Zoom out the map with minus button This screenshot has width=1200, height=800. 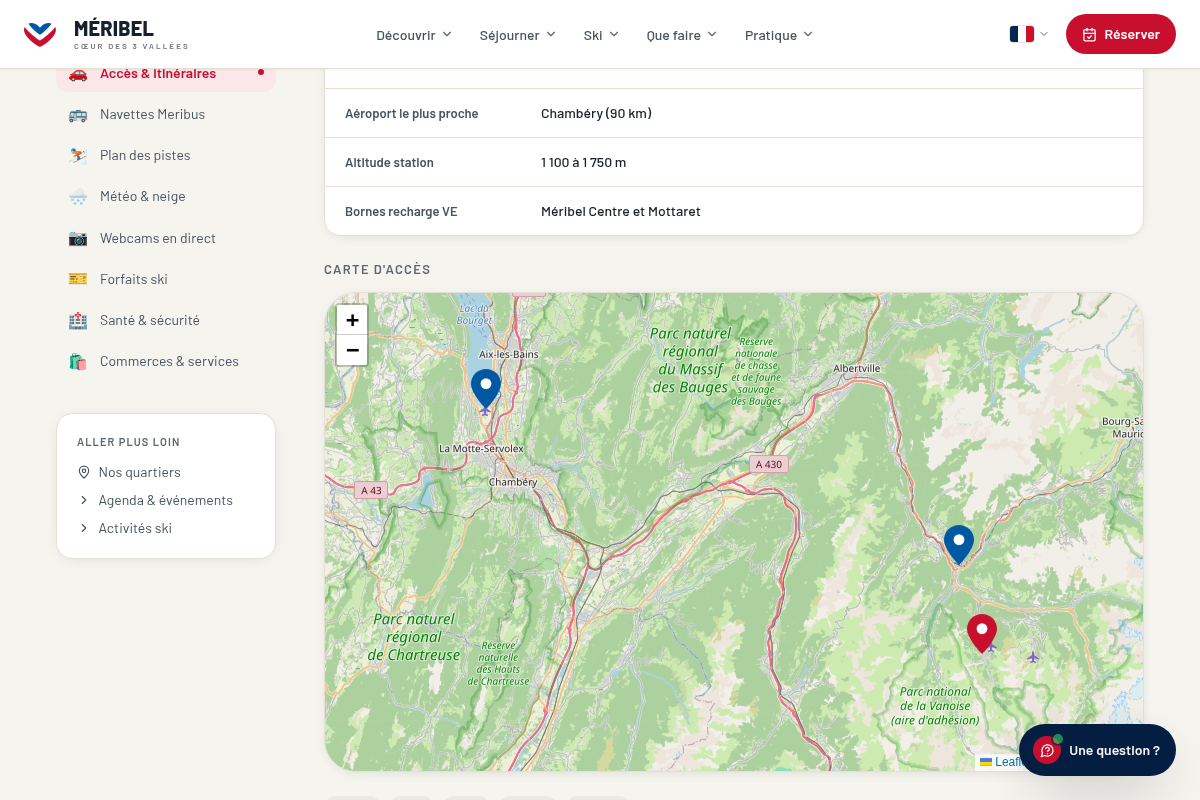pyautogui.click(x=352, y=350)
